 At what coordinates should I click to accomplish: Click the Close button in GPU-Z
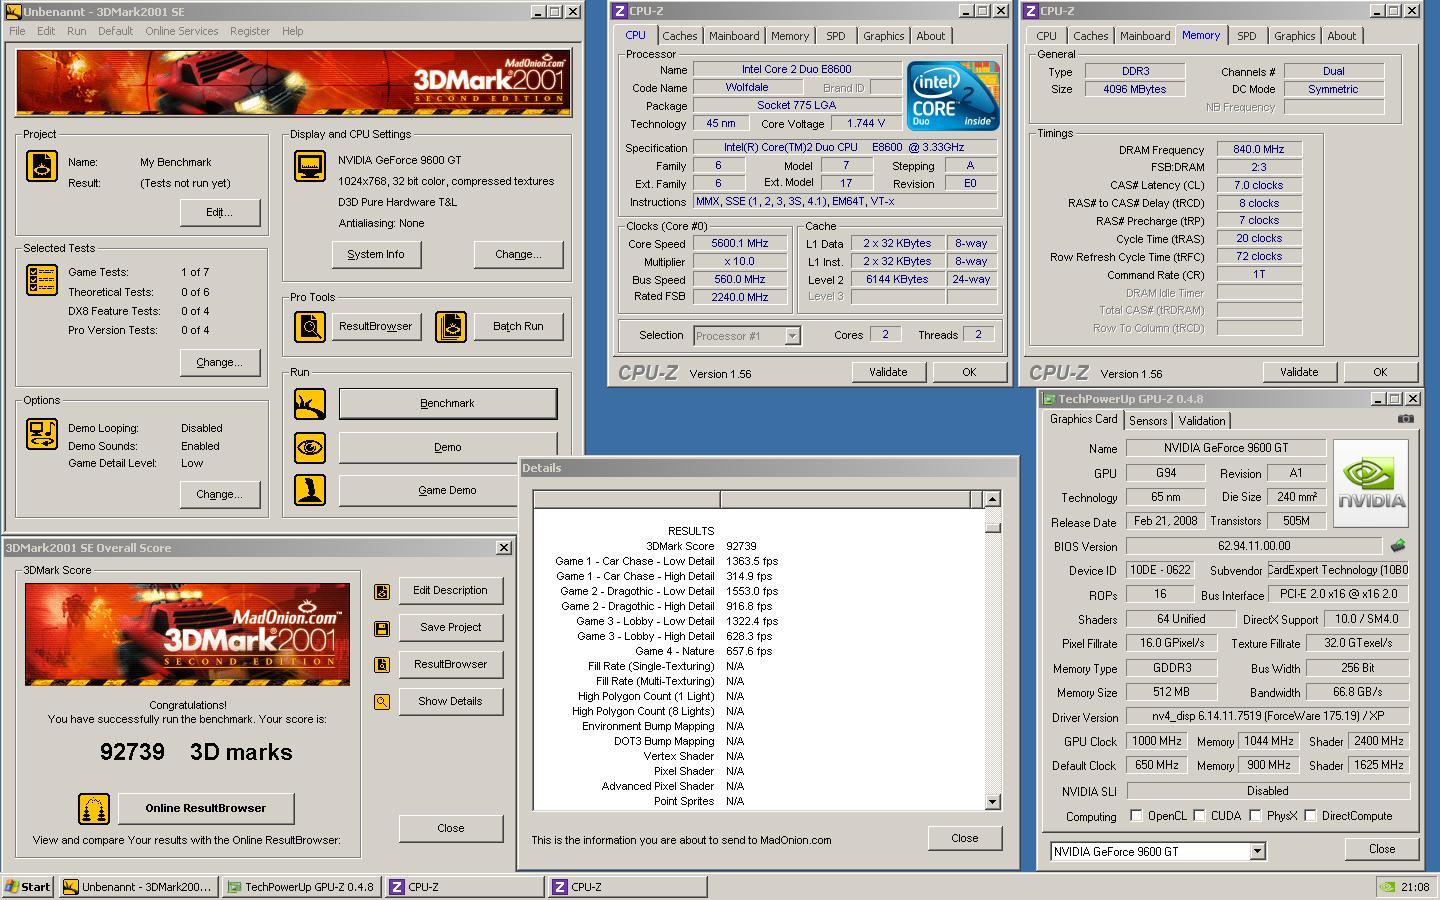(1382, 849)
